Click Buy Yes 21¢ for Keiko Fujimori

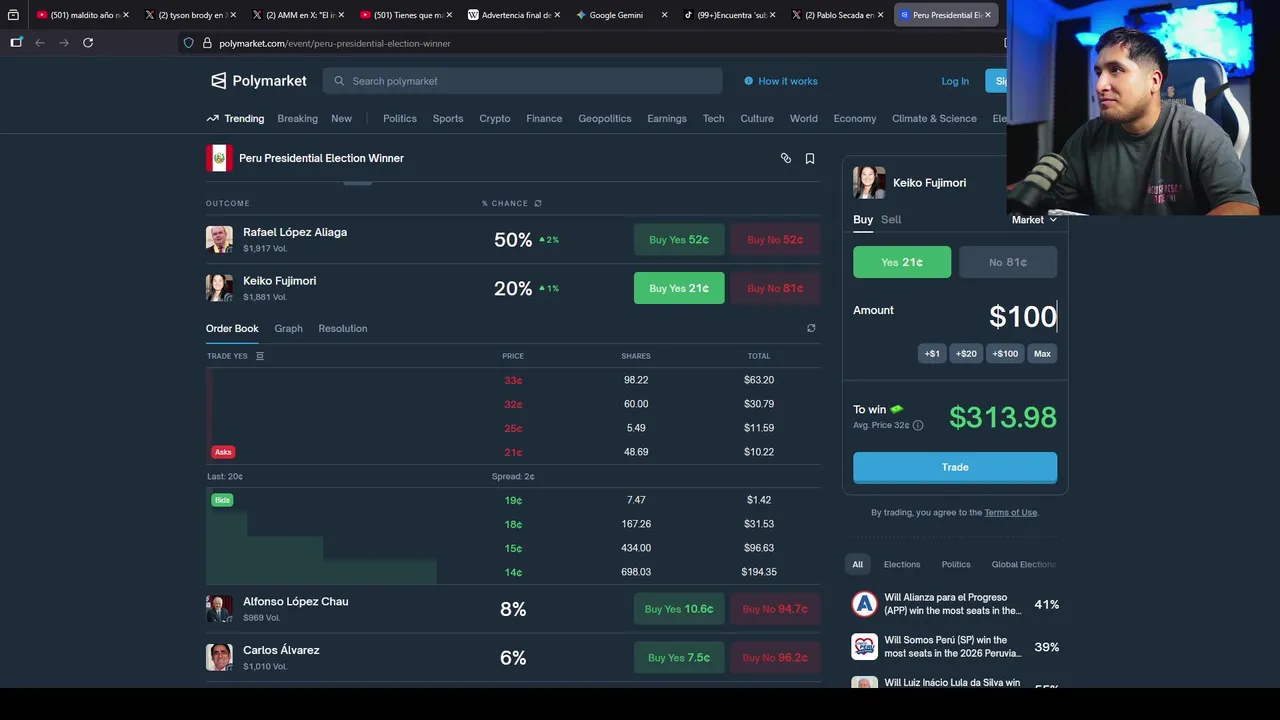679,288
